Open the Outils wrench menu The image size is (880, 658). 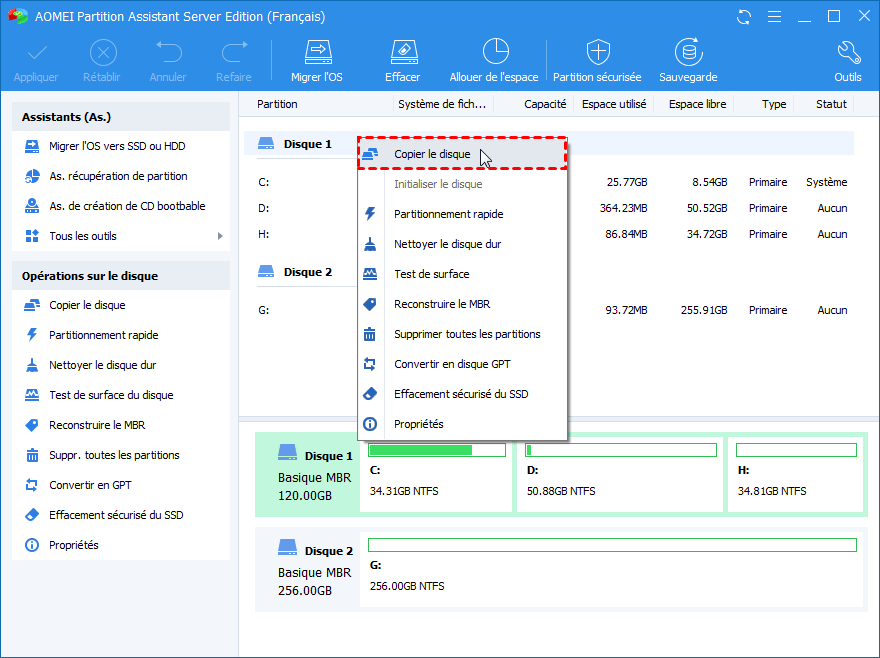click(x=847, y=61)
